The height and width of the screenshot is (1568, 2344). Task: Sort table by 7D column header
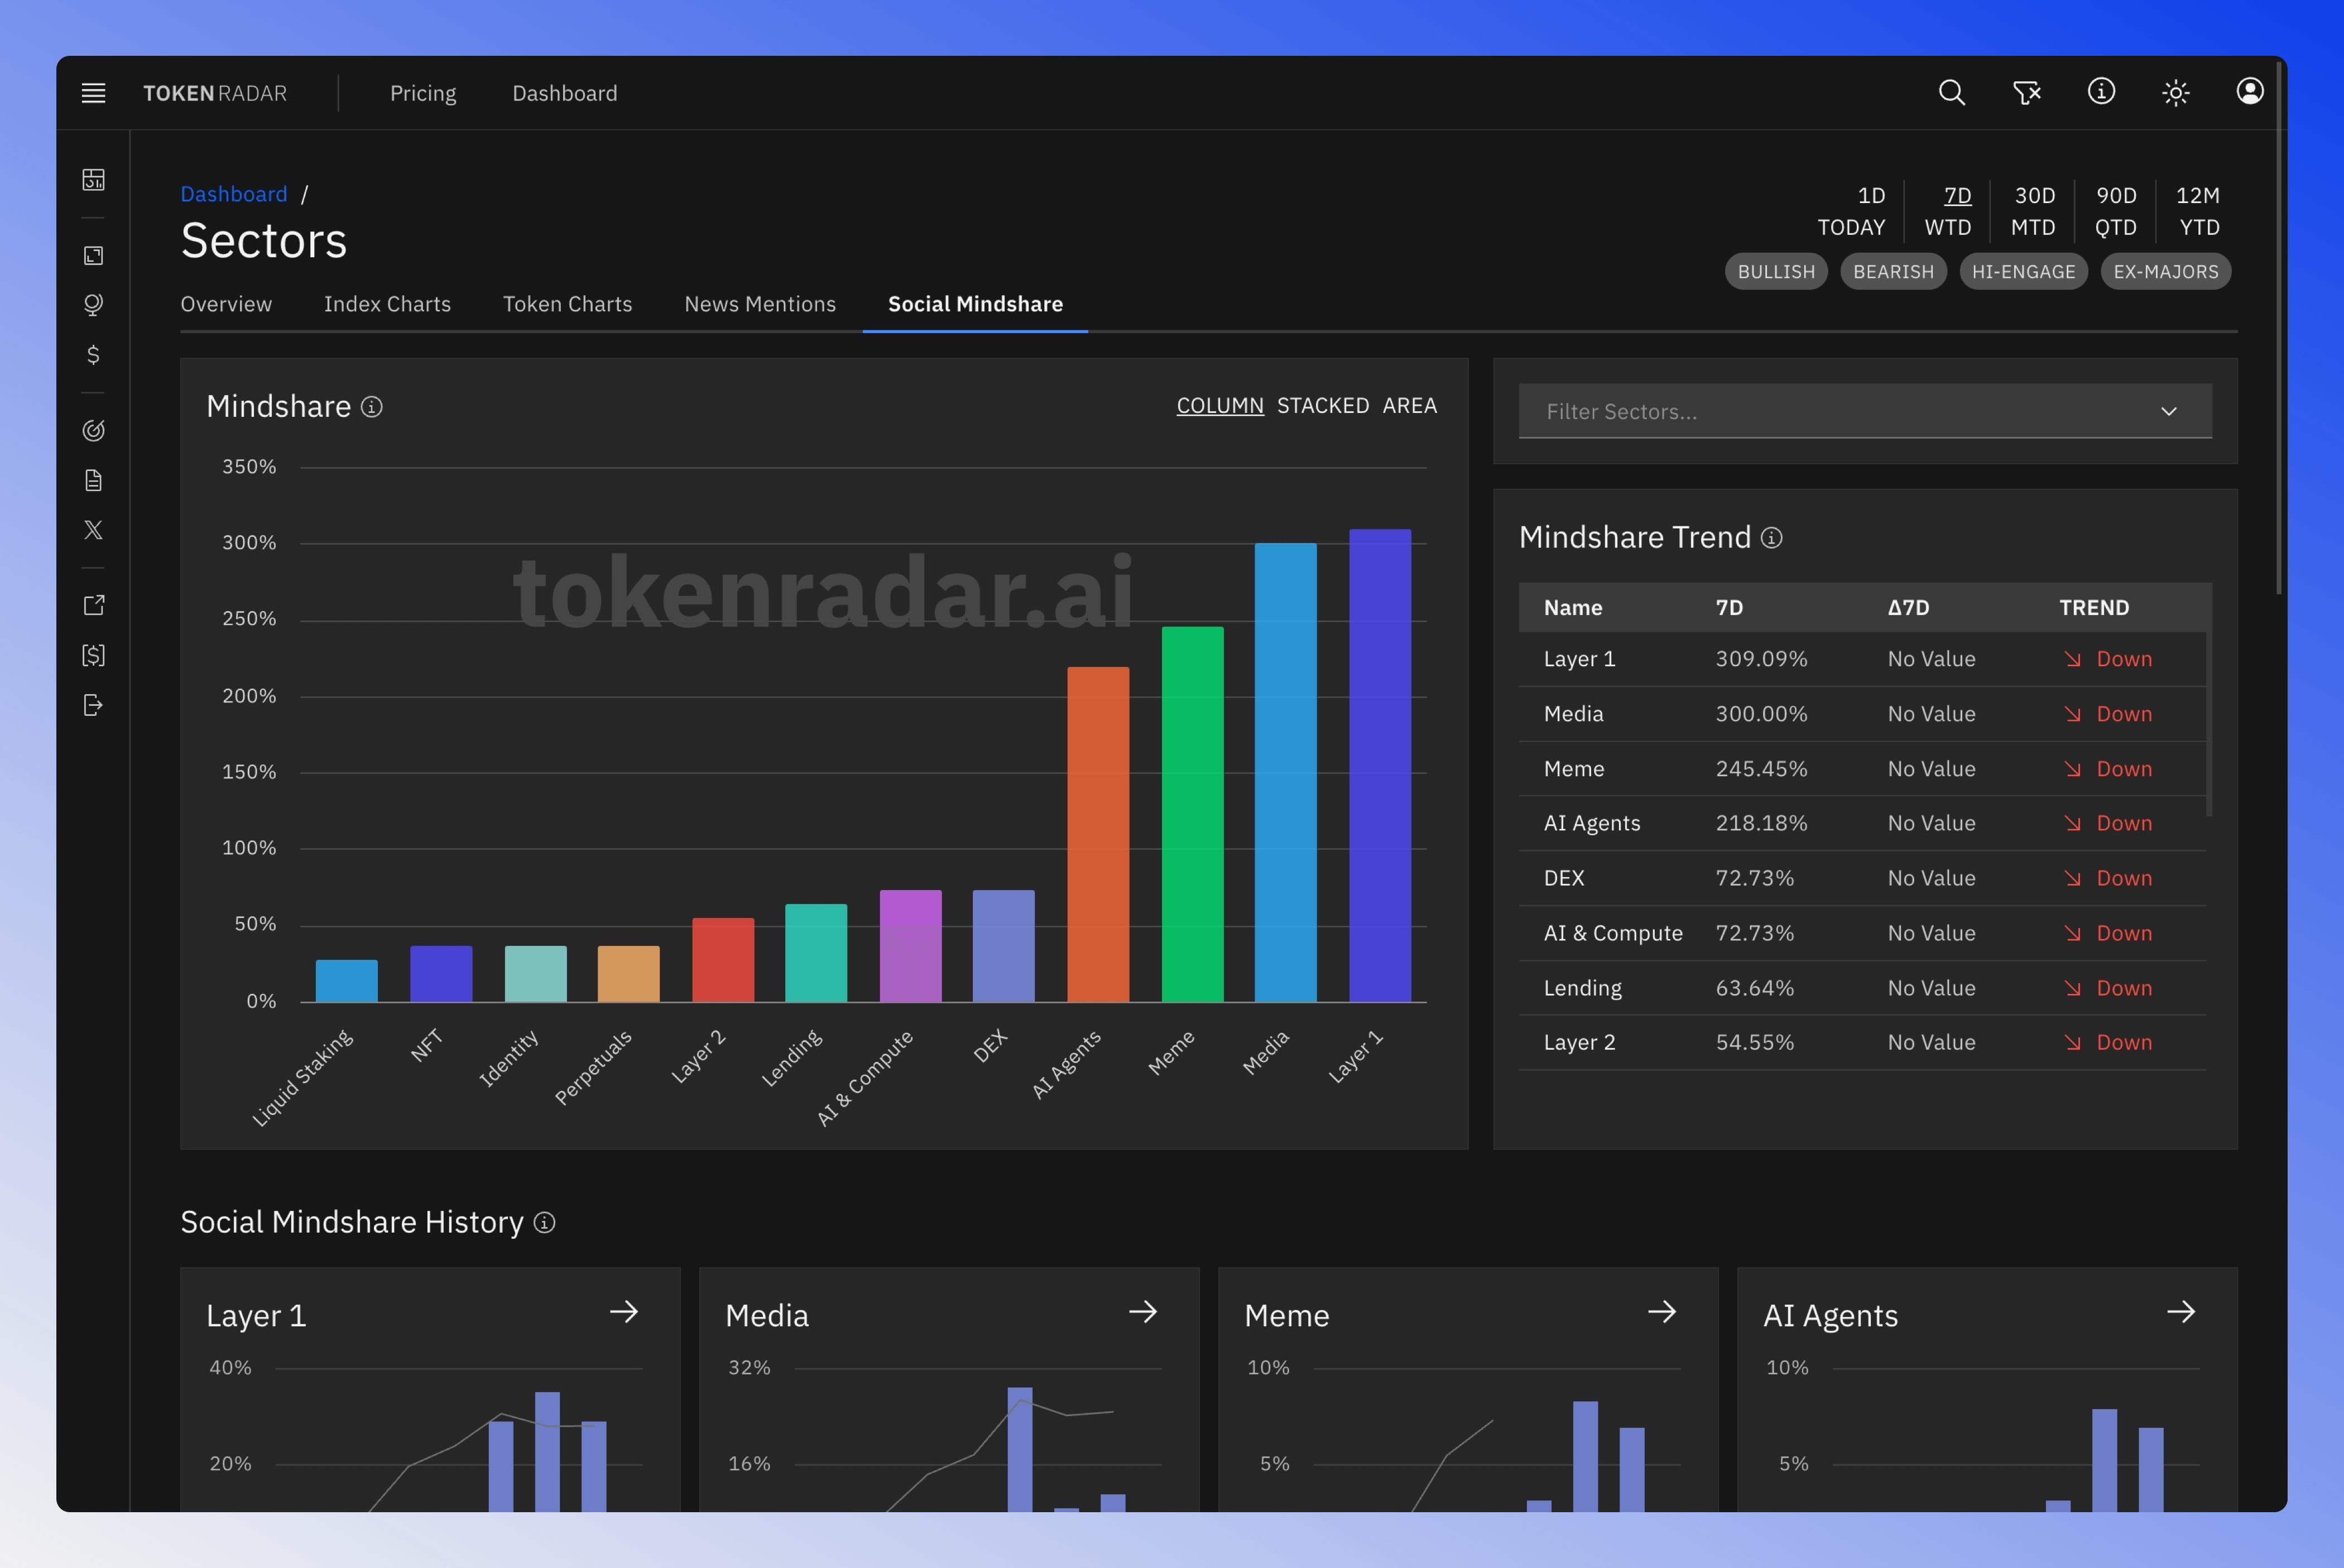(x=1729, y=607)
